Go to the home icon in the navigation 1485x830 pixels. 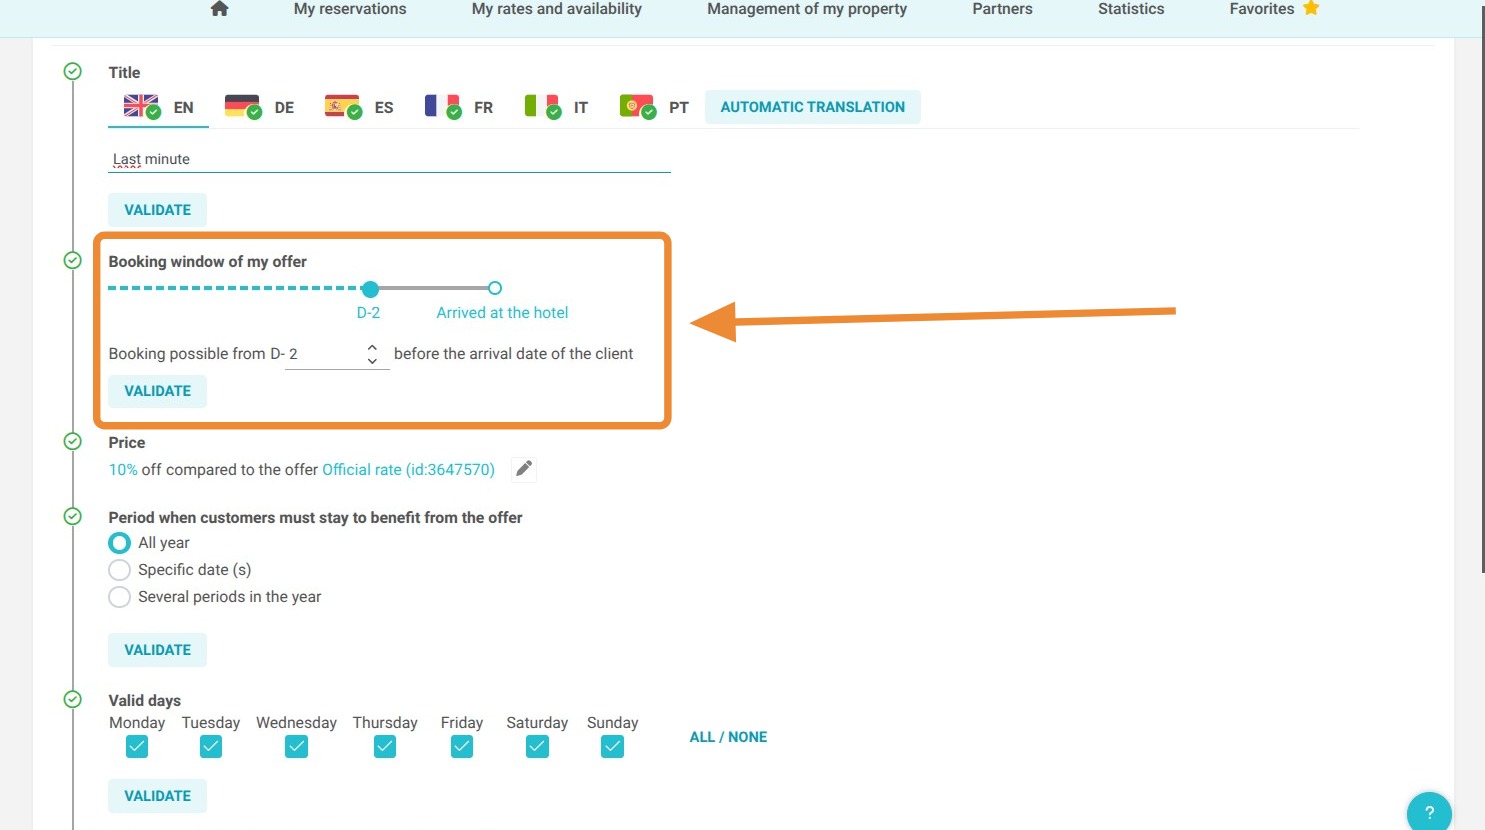220,9
